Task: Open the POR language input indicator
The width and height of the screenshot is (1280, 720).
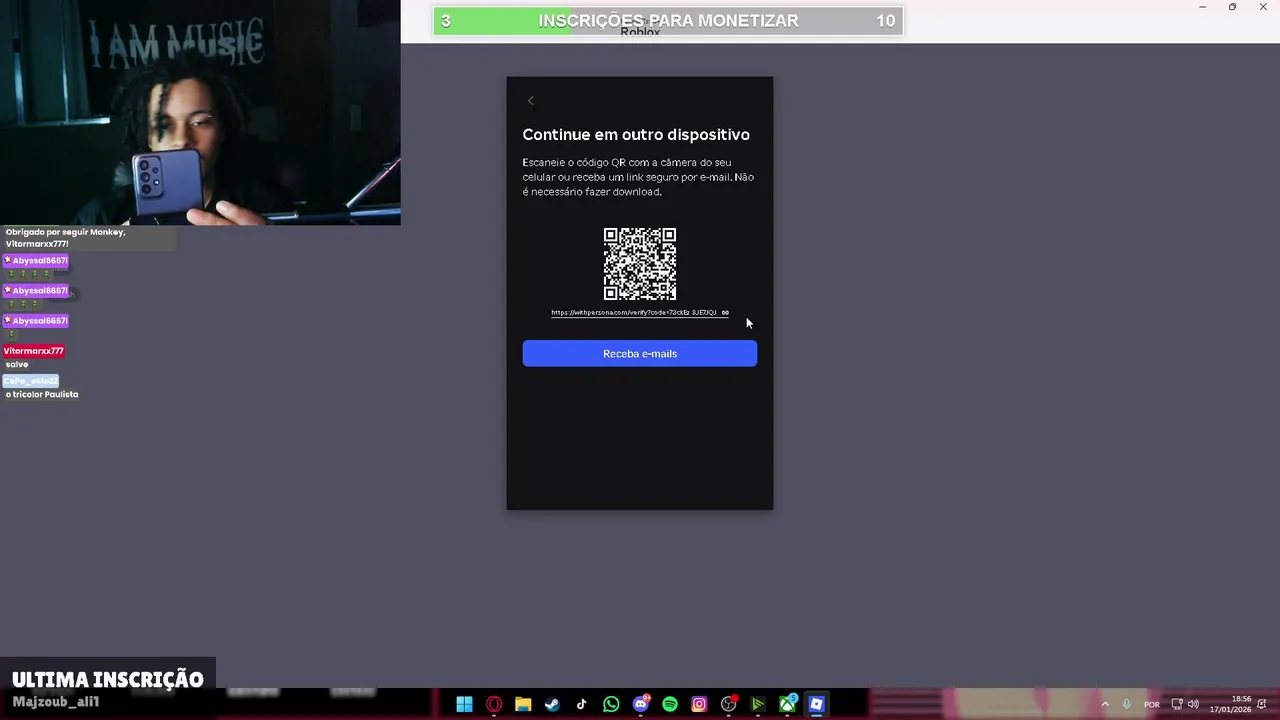Action: point(1152,704)
